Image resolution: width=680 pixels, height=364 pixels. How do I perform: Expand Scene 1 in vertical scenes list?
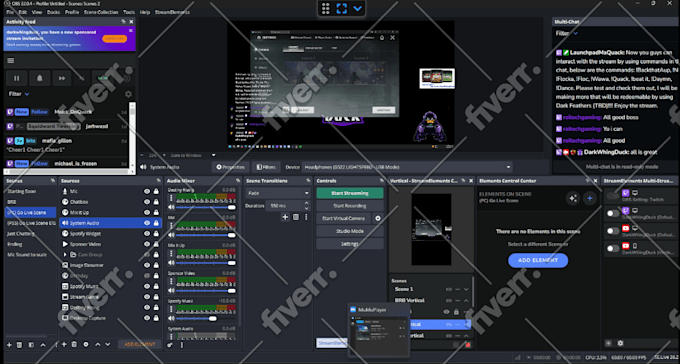coord(466,289)
